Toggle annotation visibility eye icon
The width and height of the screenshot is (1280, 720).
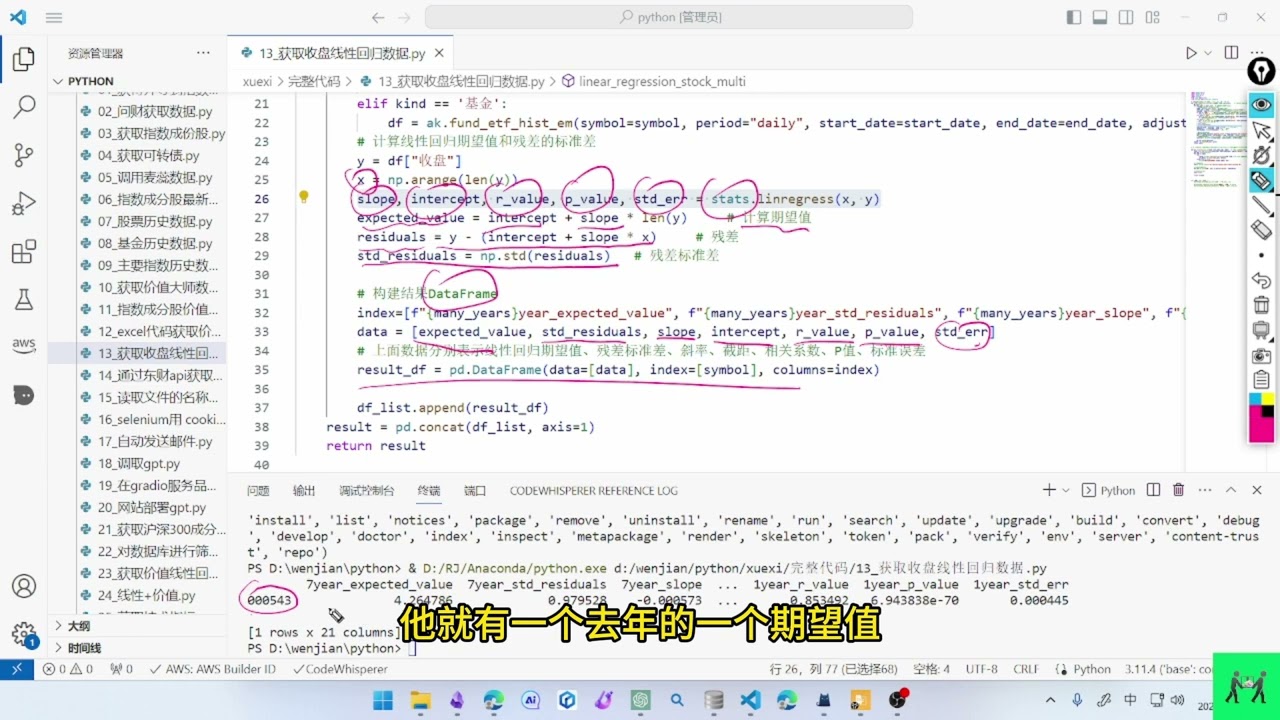coord(1262,105)
